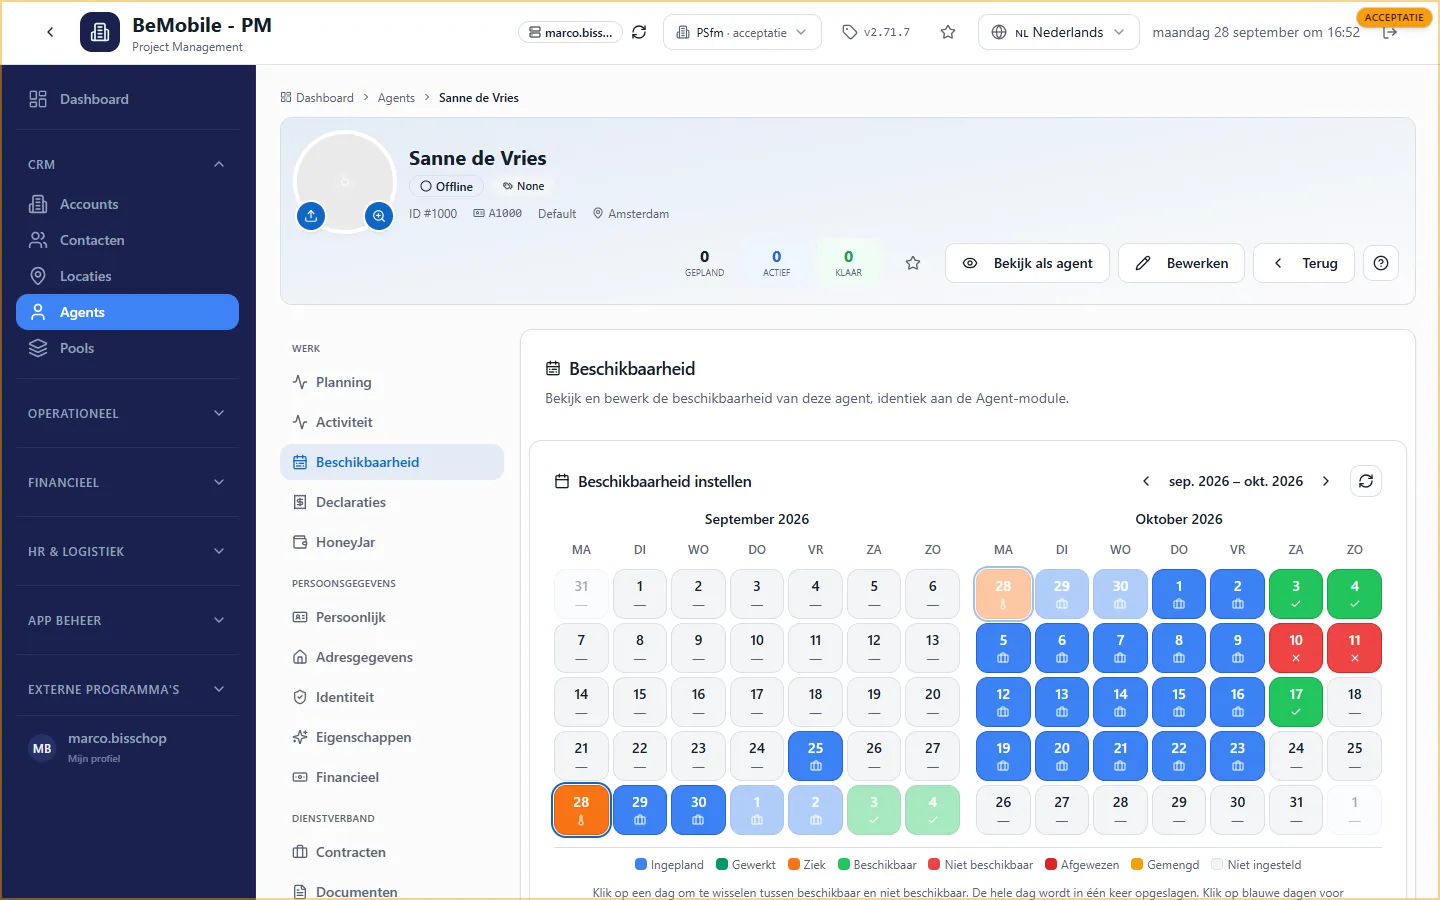Toggle the available day October 17
Screen dimensions: 1440x900
[1296, 702]
